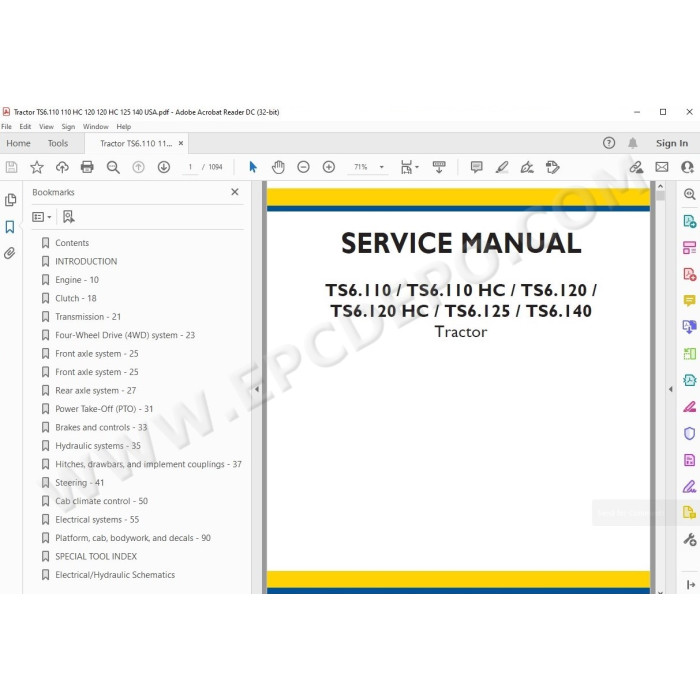Open Hydraulic systems - 35 bookmark

click(98, 446)
